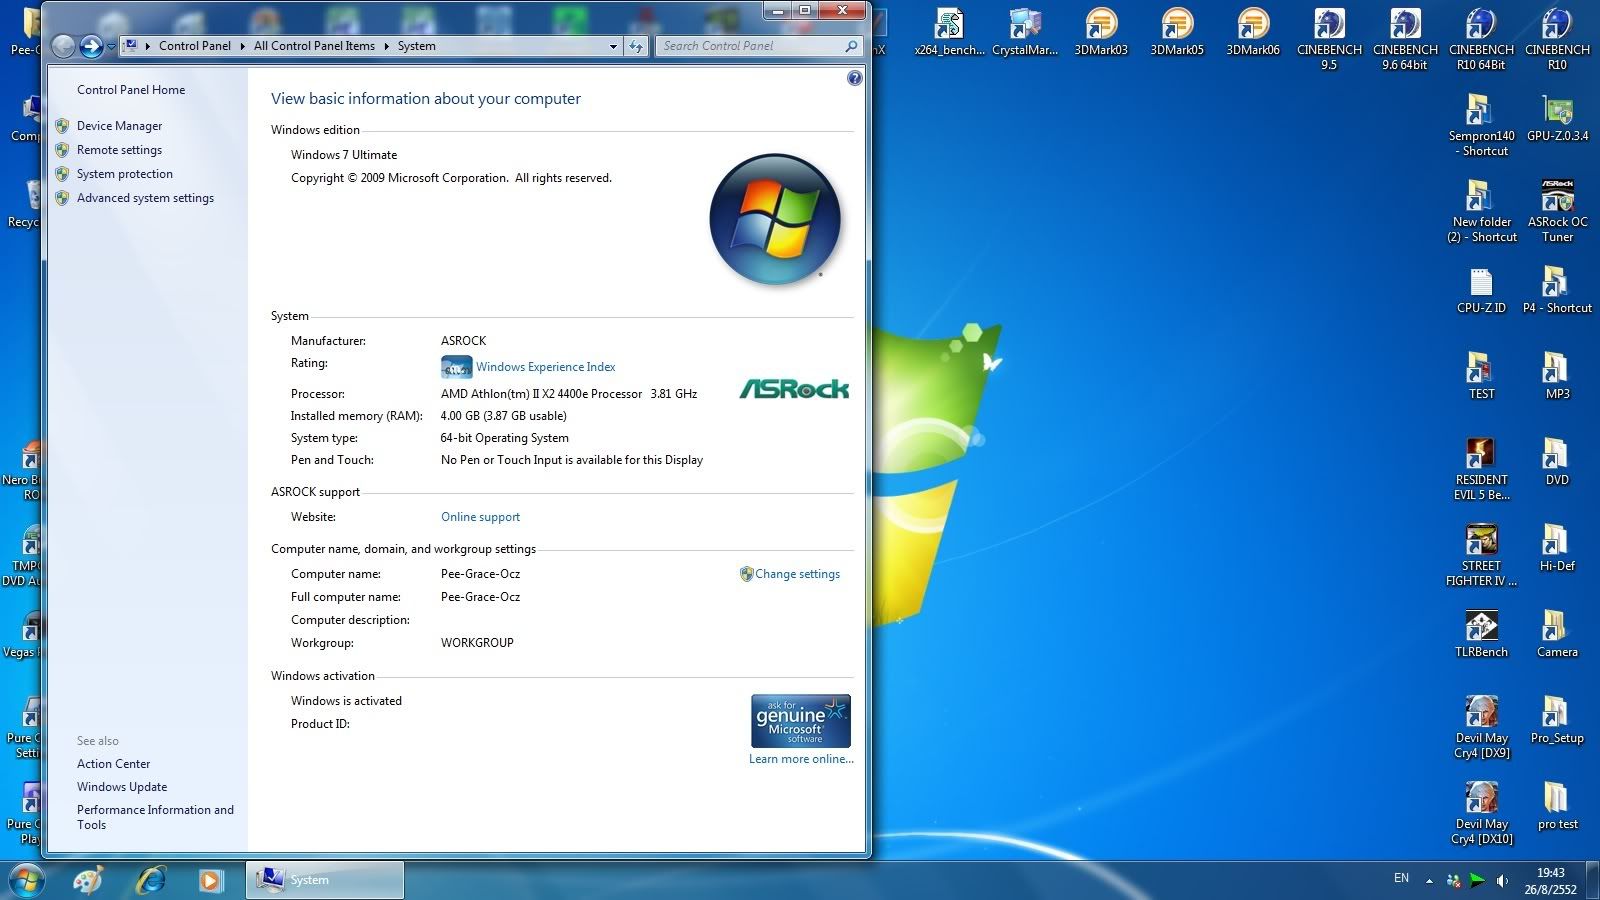1600x900 pixels.
Task: Launch Devil May Cry4 [DX9] icon
Action: click(1481, 727)
